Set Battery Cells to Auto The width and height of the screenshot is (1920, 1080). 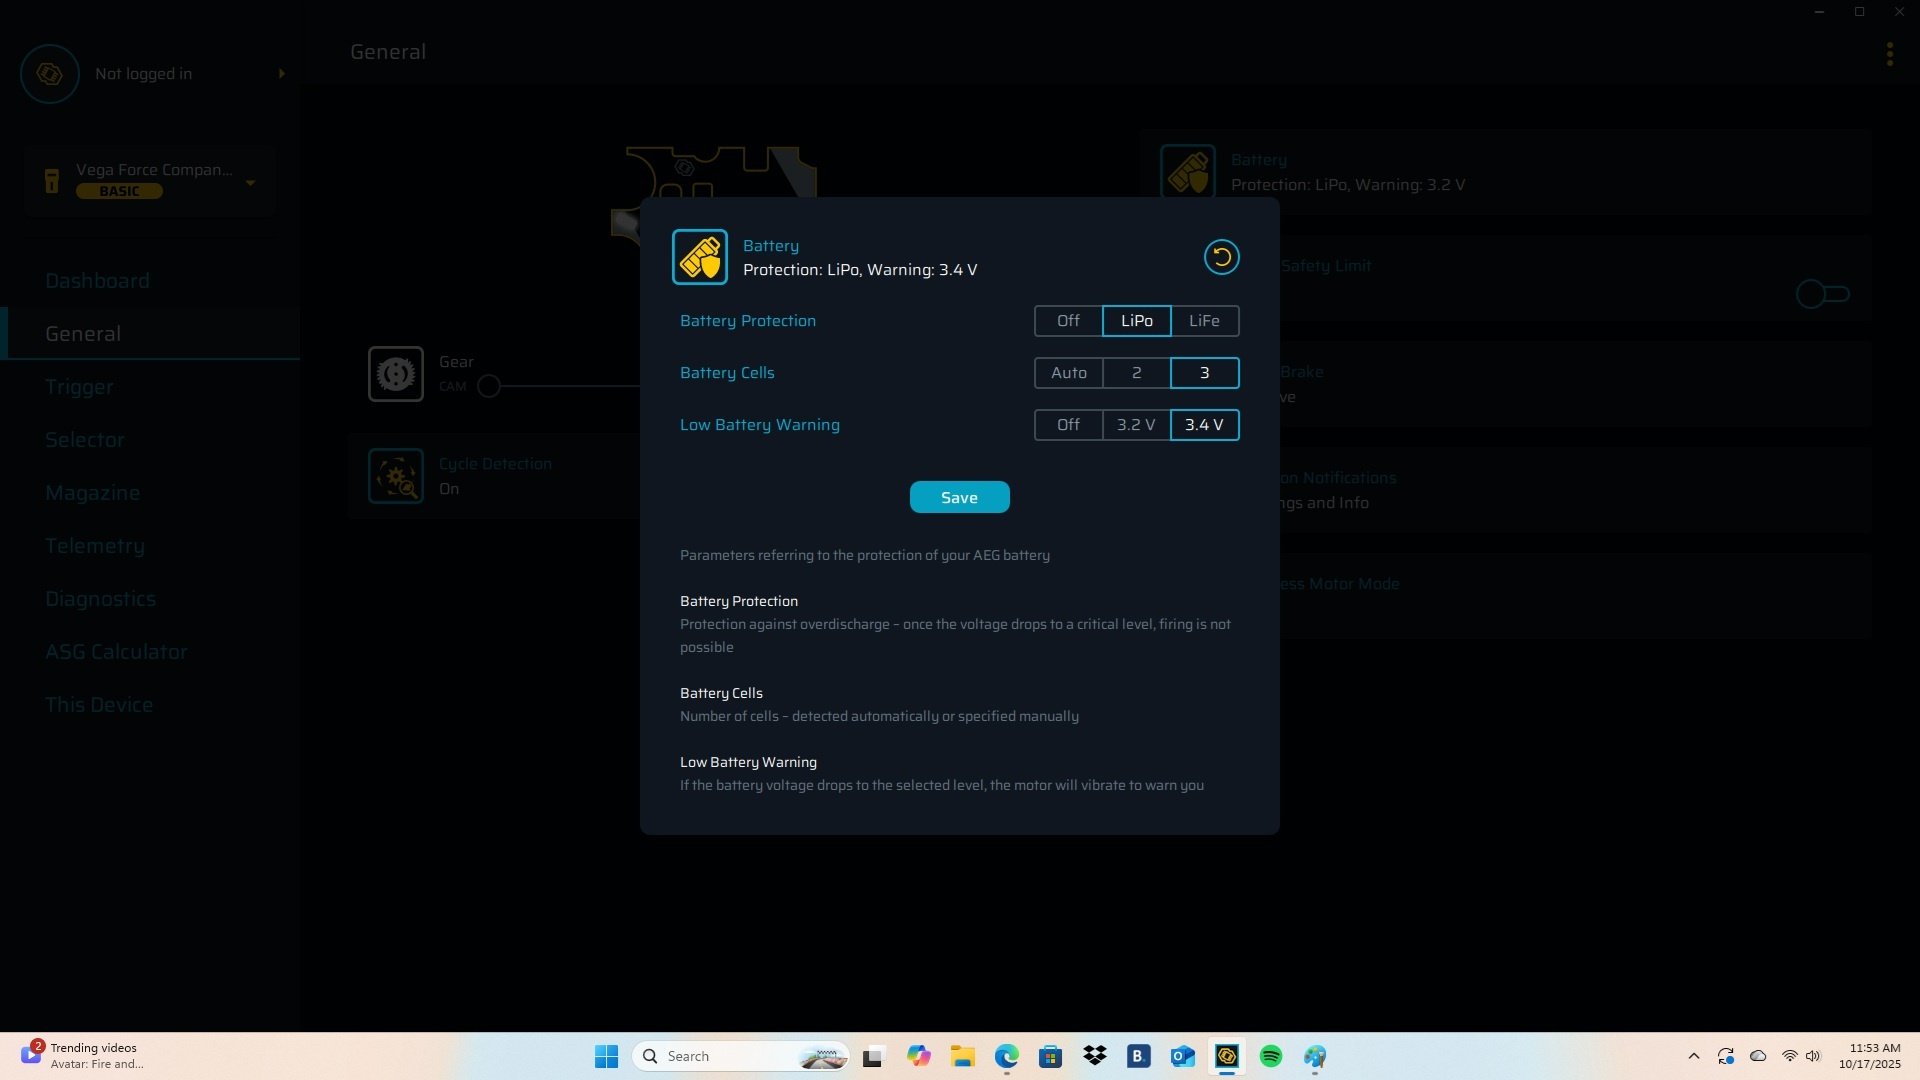[1068, 373]
